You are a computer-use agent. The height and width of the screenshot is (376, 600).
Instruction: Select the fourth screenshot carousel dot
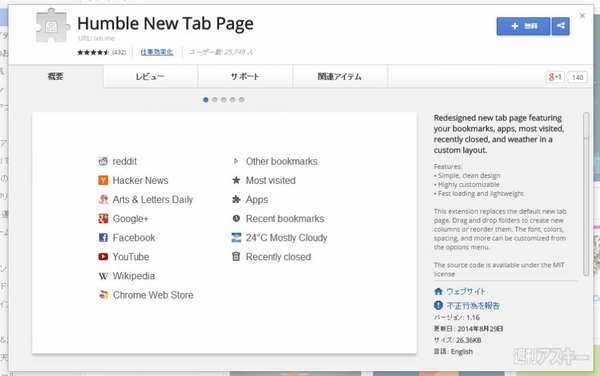click(233, 100)
